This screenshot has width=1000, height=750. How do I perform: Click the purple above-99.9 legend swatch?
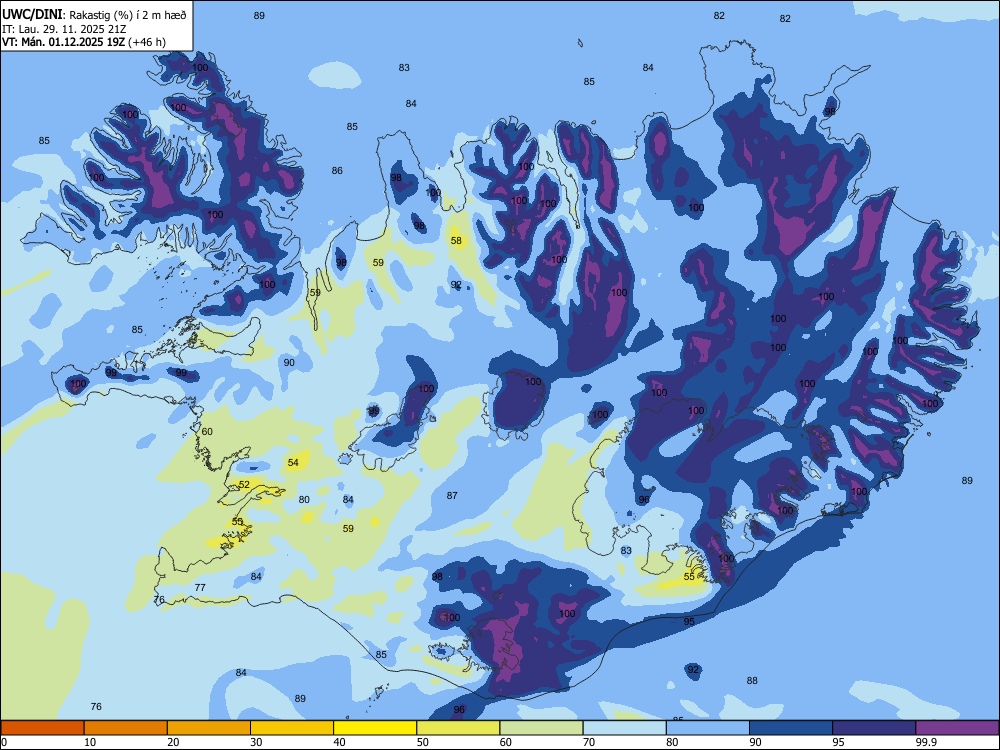pyautogui.click(x=957, y=728)
